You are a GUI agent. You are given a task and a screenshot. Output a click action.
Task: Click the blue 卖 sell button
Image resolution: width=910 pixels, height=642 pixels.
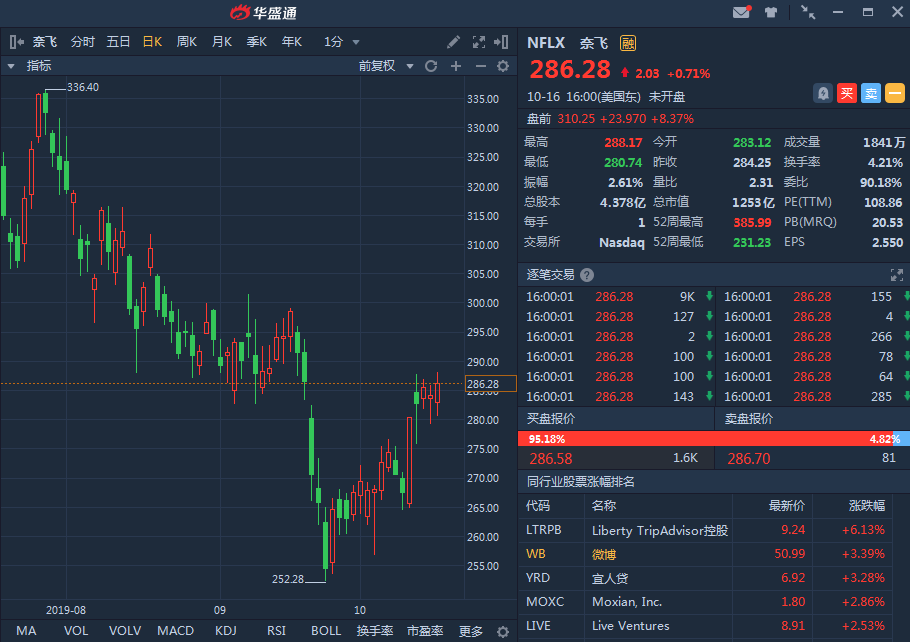tap(871, 93)
